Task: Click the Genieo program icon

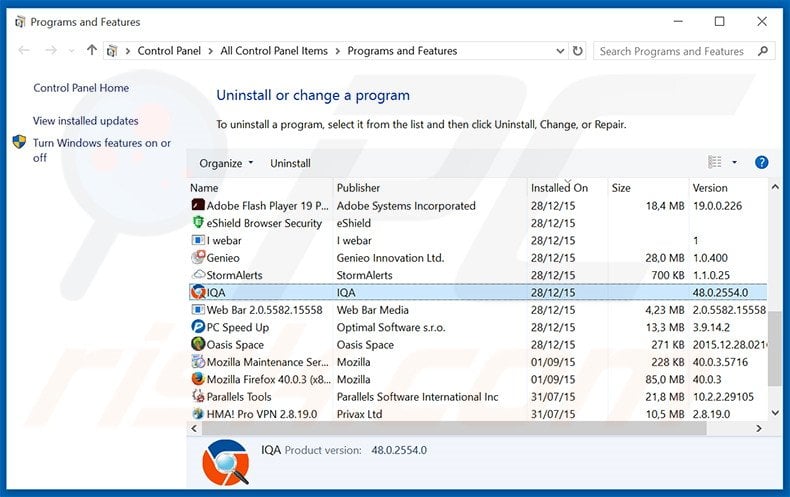Action: click(198, 257)
